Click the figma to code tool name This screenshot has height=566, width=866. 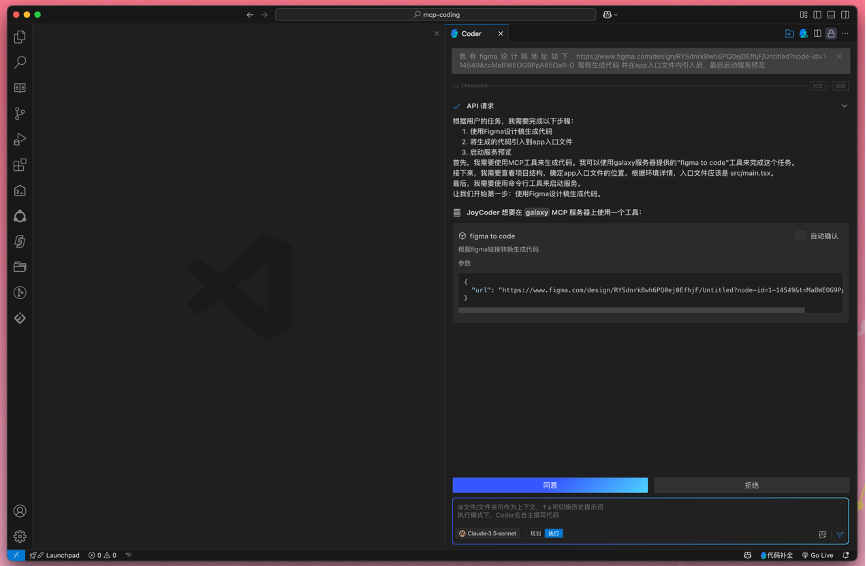(x=492, y=236)
